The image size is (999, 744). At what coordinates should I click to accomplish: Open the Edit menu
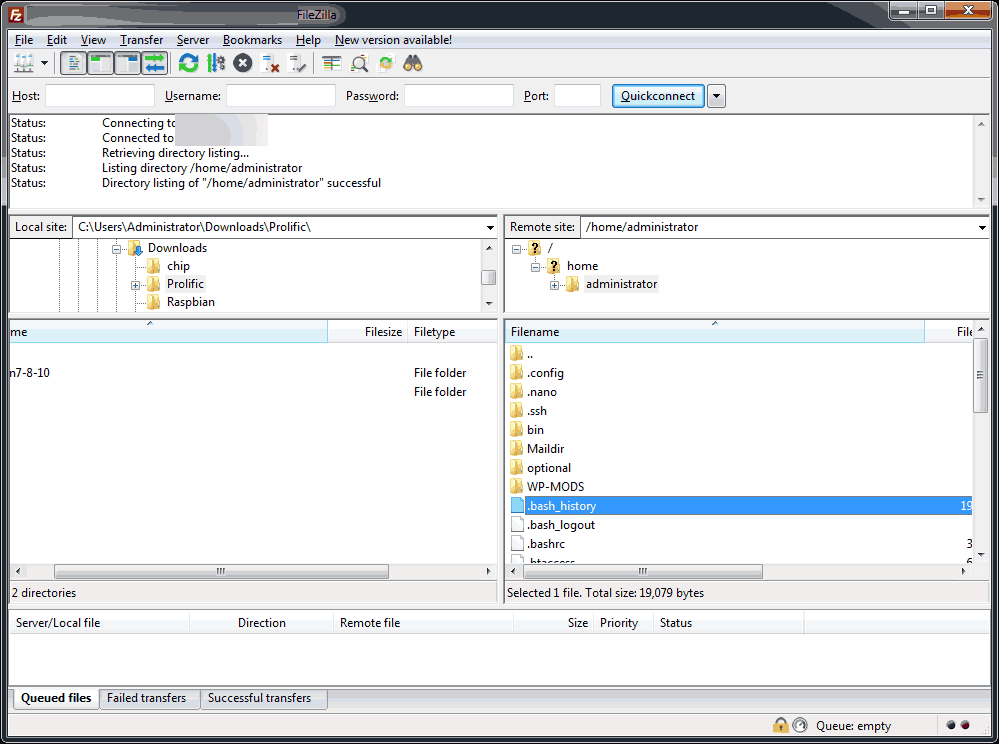coord(57,39)
